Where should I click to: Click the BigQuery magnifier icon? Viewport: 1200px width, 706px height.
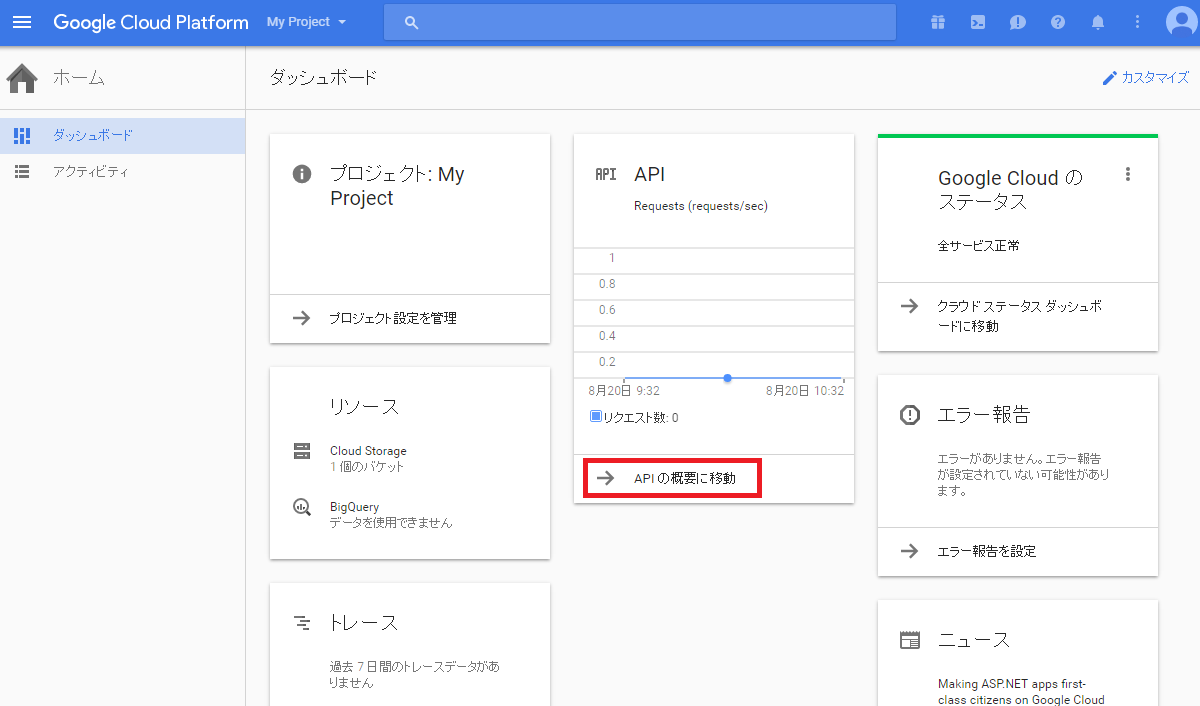[302, 507]
